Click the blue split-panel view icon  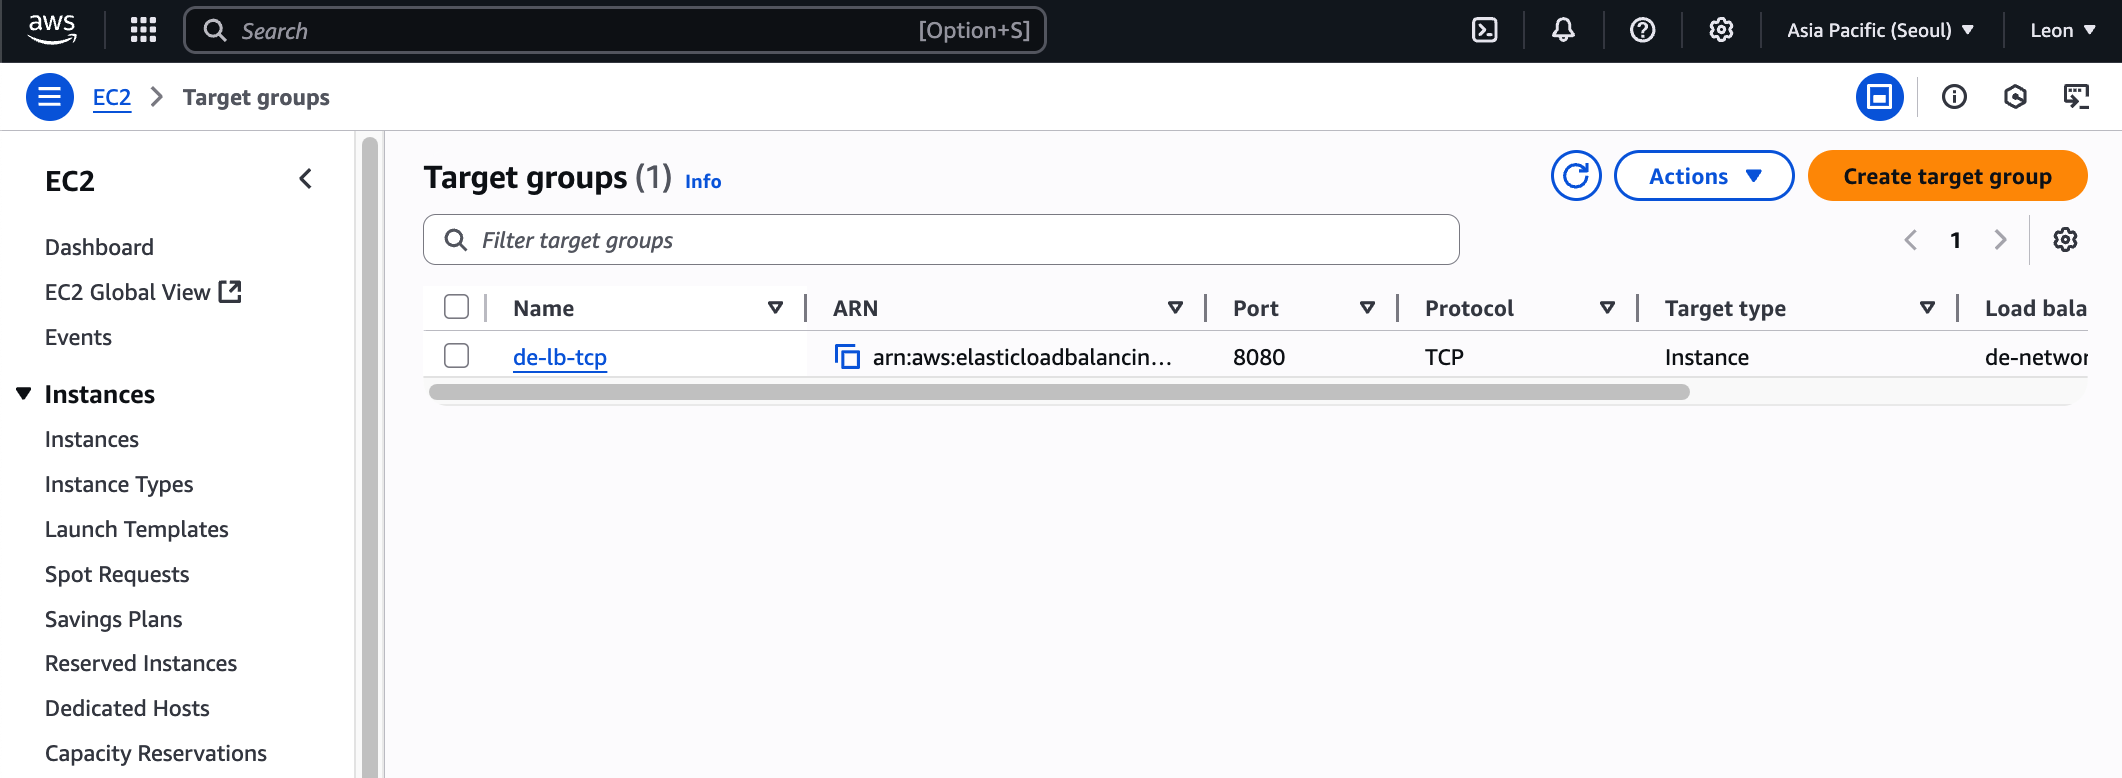click(x=1879, y=97)
